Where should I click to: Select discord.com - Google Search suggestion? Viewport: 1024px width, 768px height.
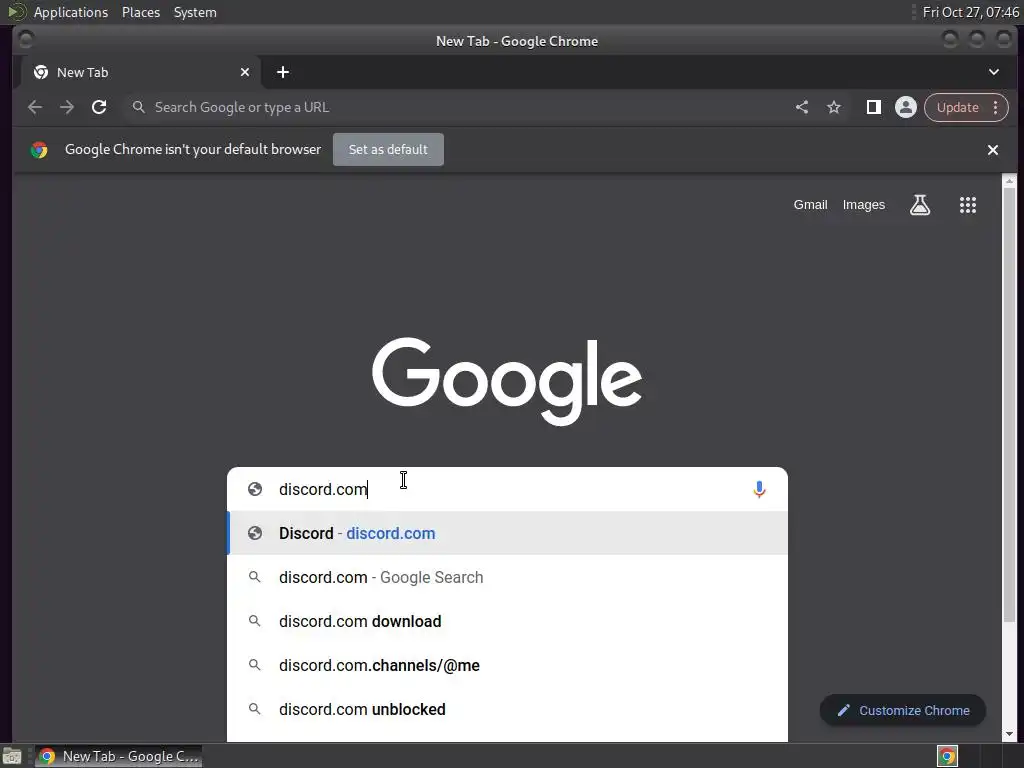(x=507, y=577)
